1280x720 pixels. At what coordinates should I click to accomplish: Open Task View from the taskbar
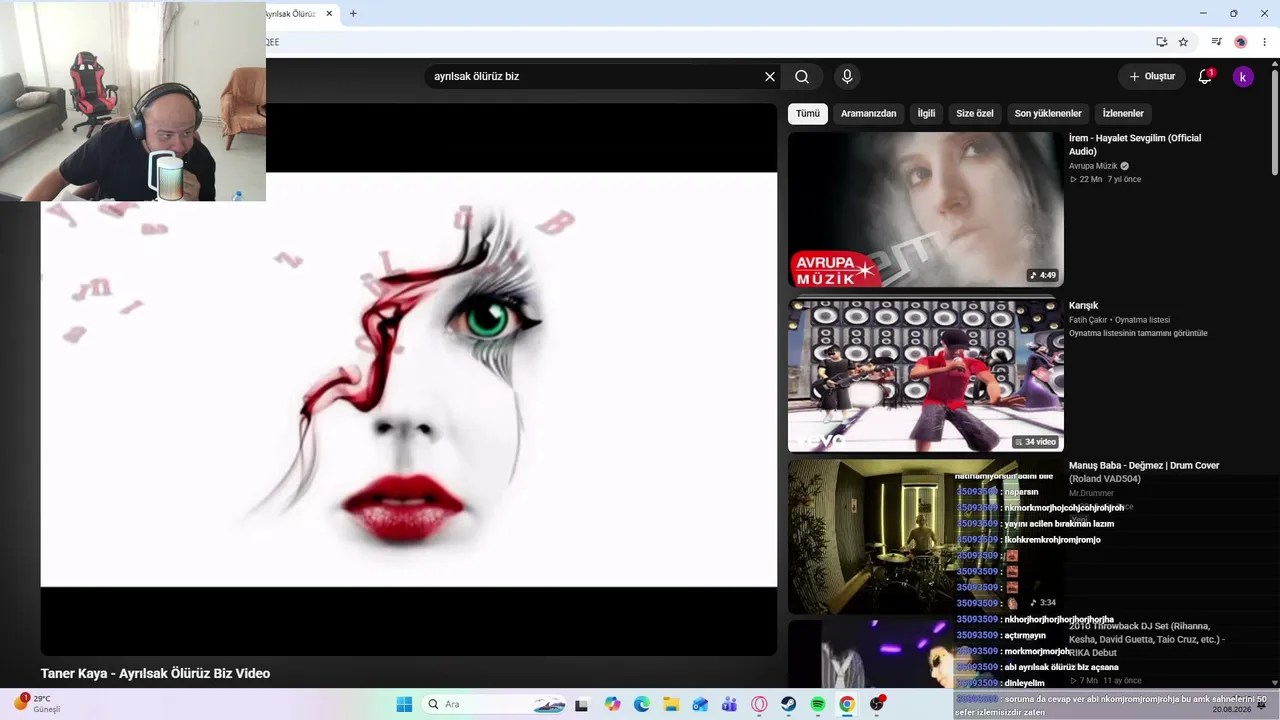point(581,704)
